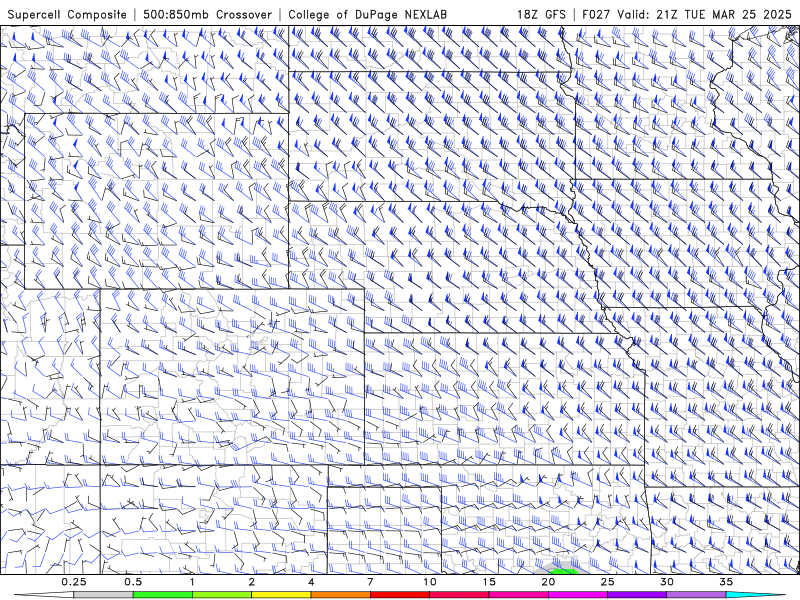
Task: Click the legend value 4
Action: click(311, 582)
